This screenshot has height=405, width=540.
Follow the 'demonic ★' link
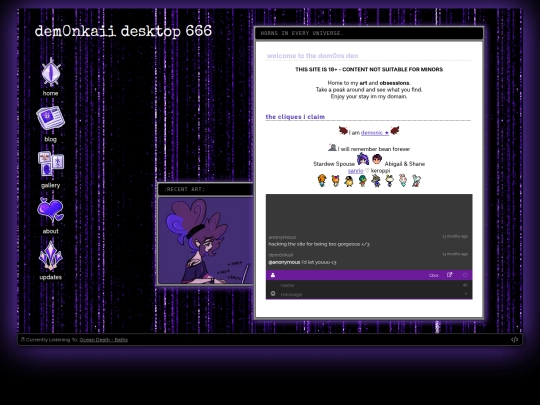tap(375, 133)
